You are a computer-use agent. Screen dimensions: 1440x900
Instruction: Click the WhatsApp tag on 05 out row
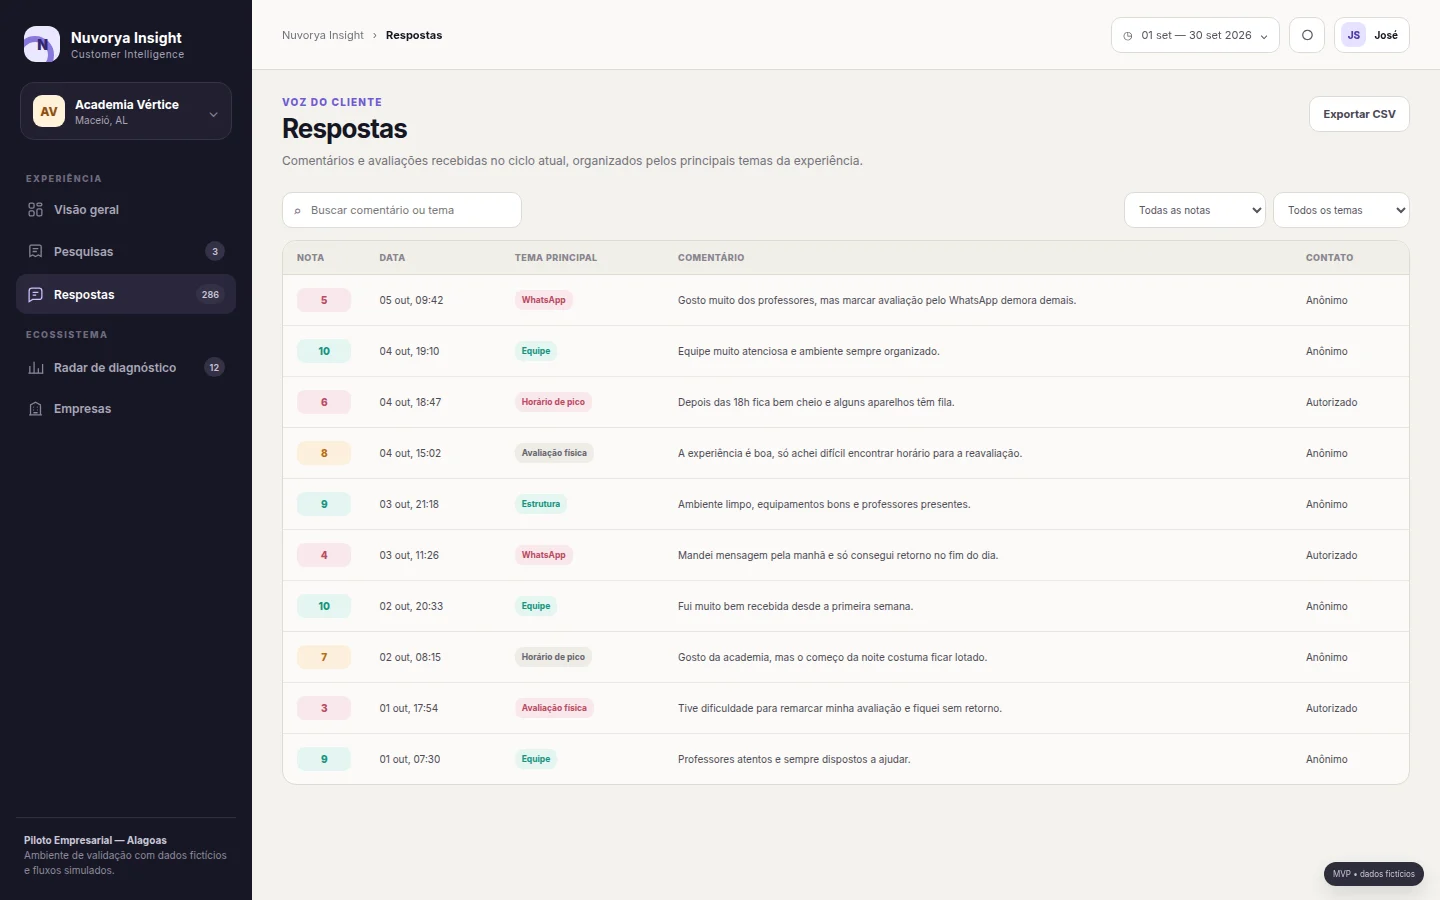coord(543,300)
